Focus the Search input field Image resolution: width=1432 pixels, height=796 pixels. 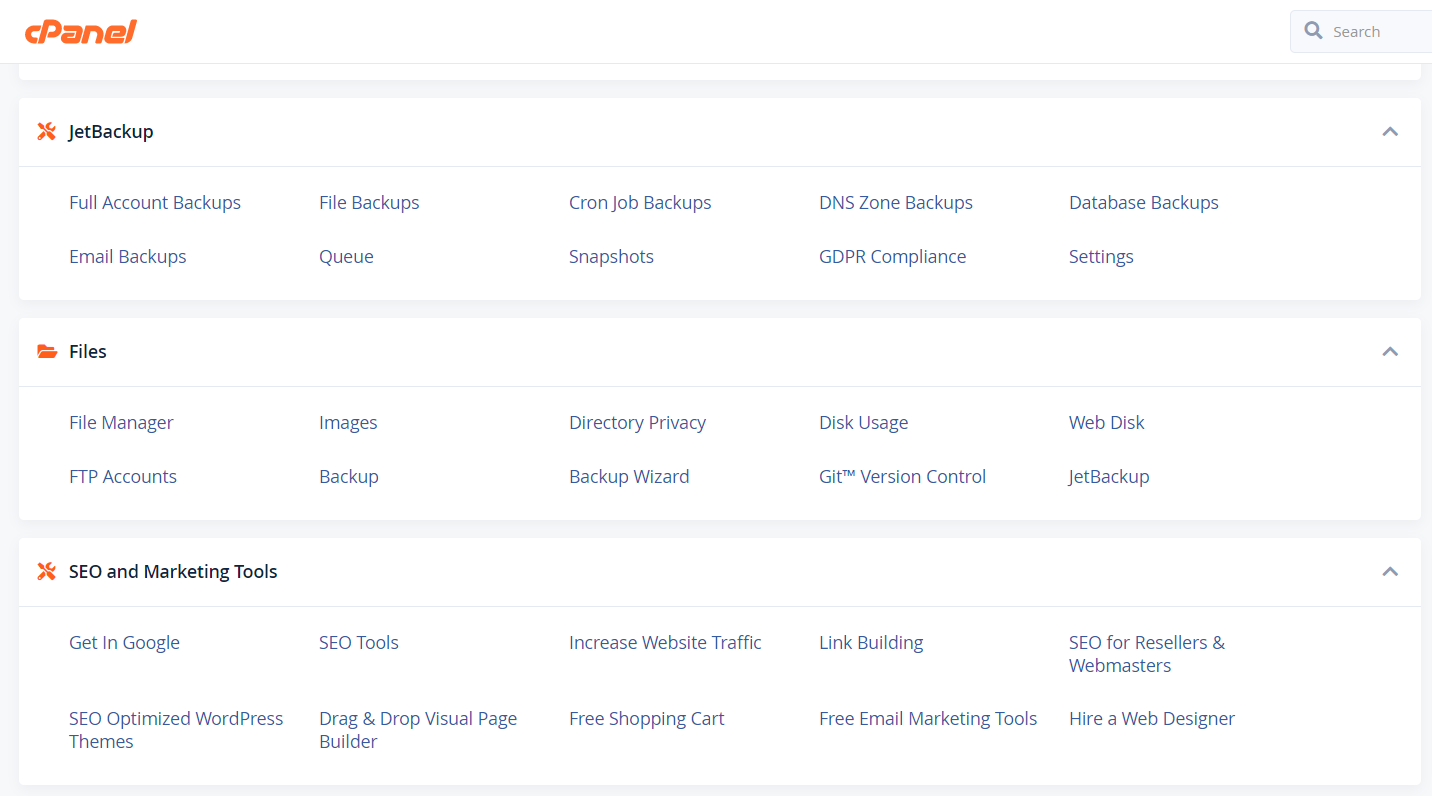tap(1361, 31)
